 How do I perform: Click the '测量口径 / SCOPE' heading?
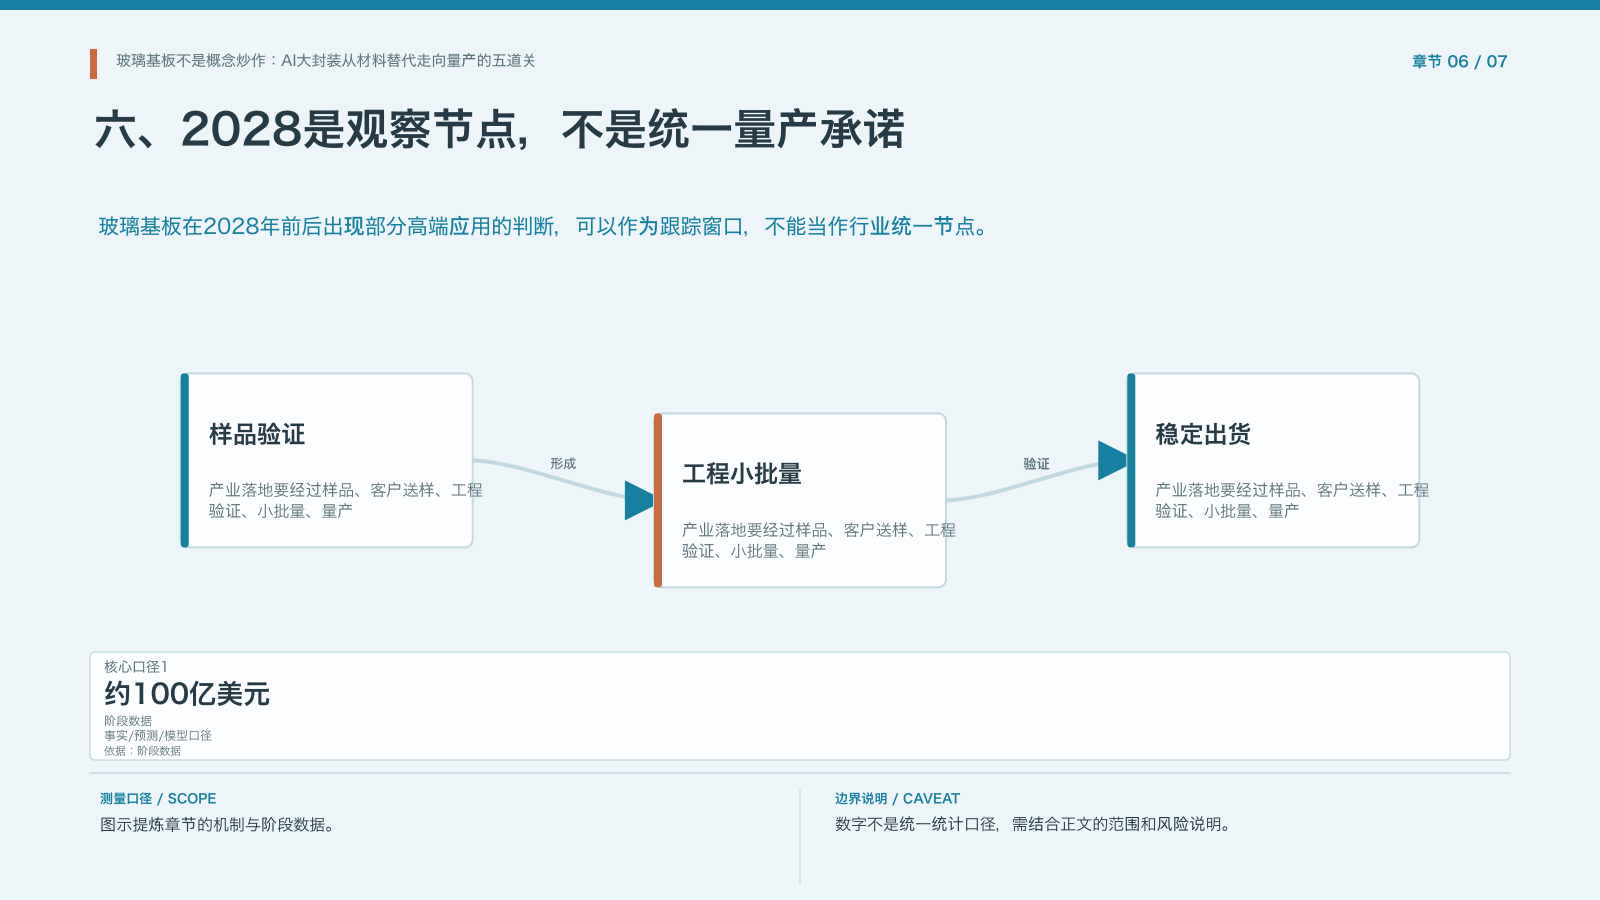[158, 799]
